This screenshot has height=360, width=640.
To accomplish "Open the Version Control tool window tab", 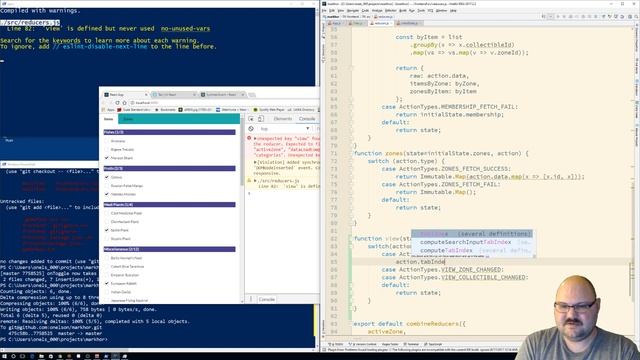I will tap(363, 344).
